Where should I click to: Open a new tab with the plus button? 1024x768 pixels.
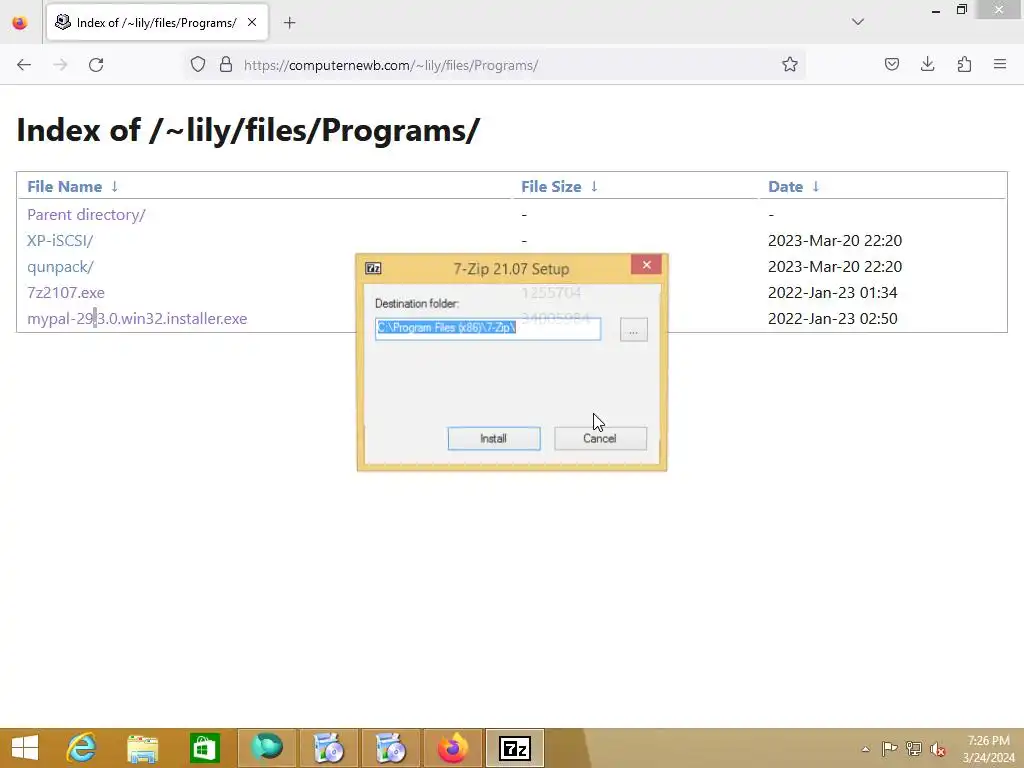click(289, 23)
